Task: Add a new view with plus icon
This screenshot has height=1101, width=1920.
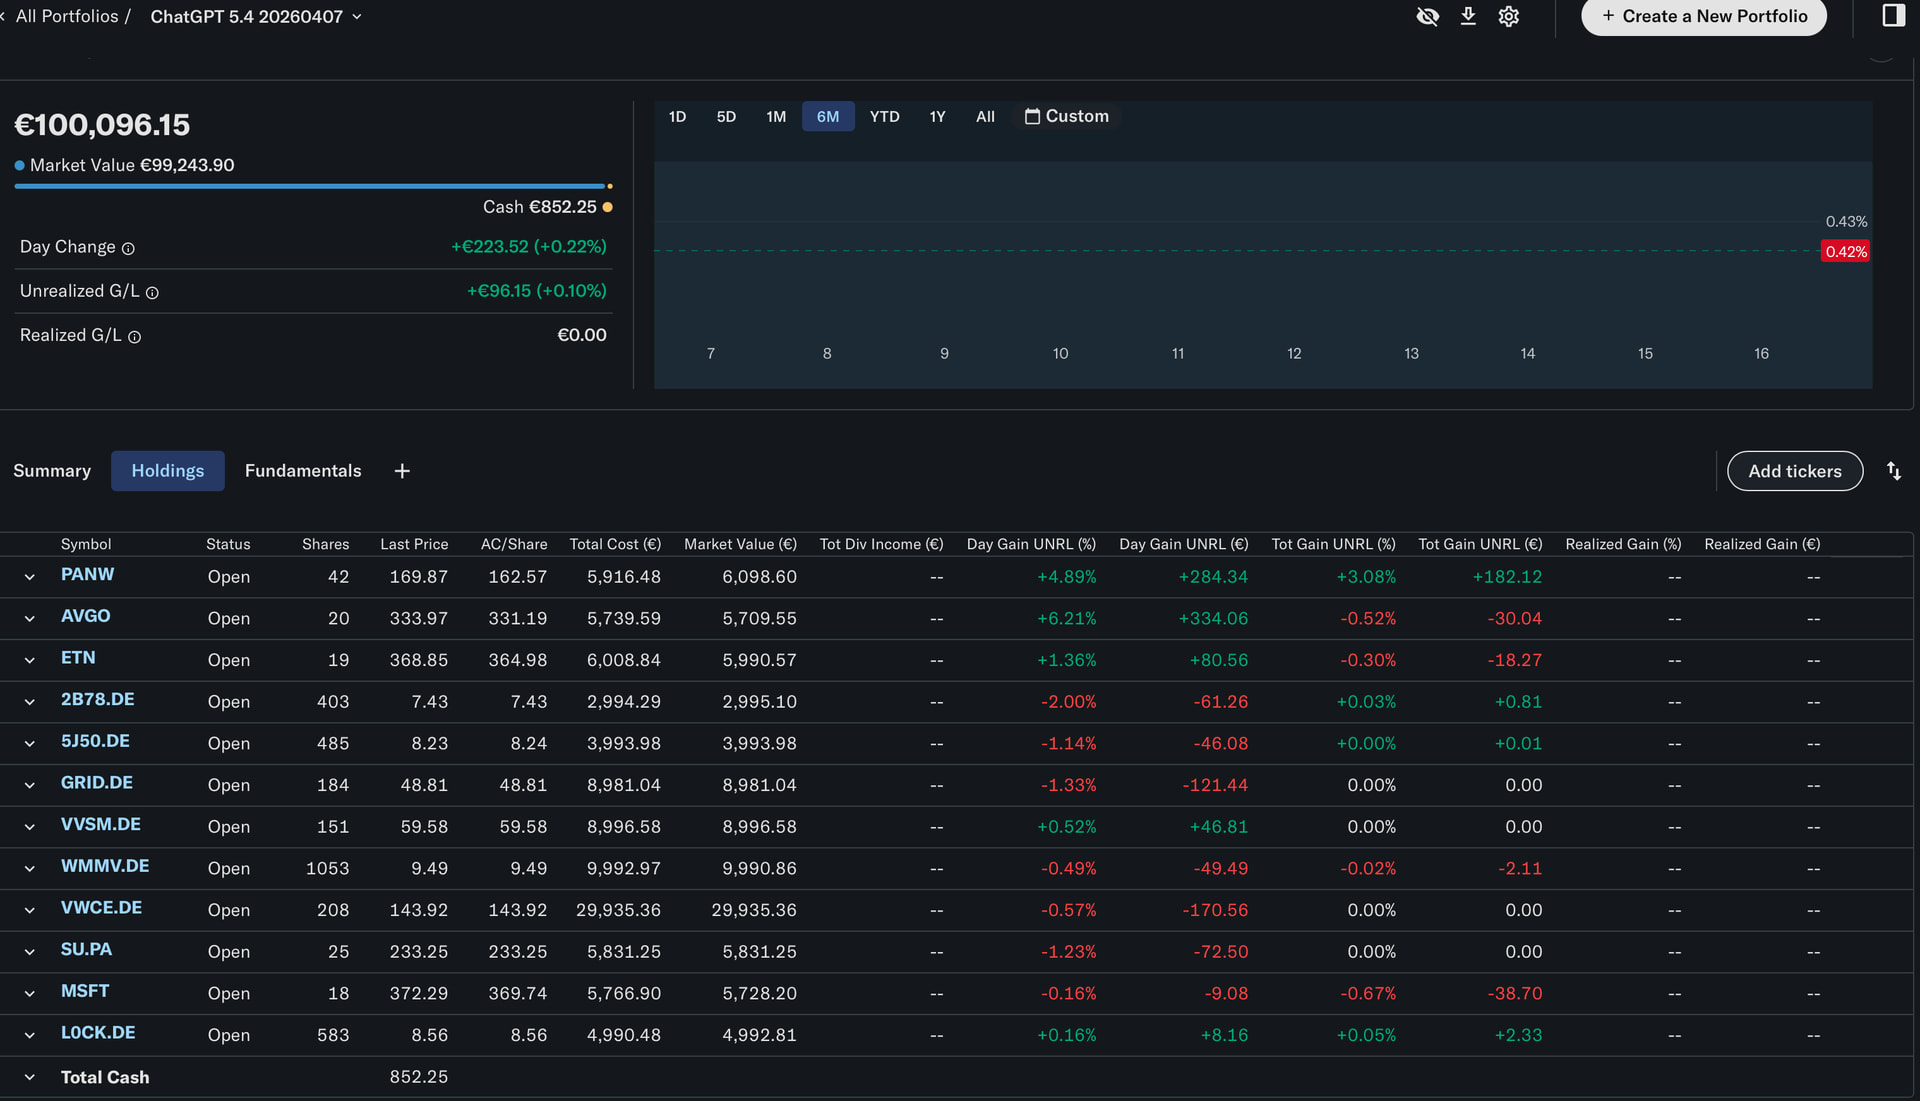Action: [402, 471]
